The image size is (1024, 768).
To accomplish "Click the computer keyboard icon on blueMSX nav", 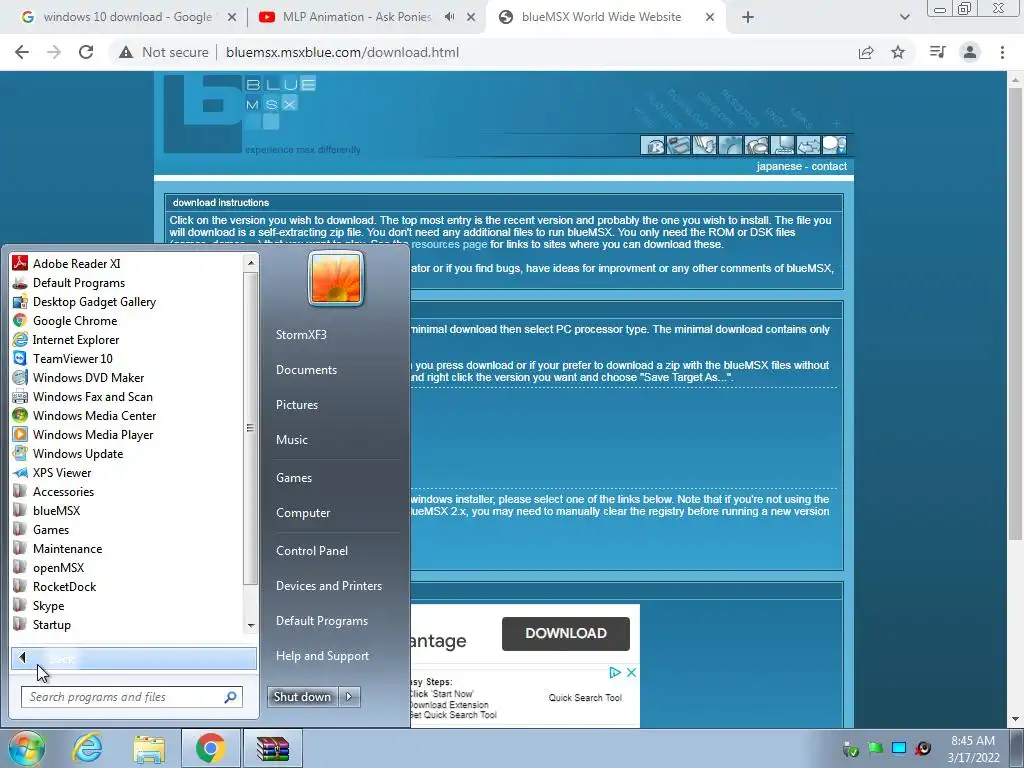I will point(782,145).
